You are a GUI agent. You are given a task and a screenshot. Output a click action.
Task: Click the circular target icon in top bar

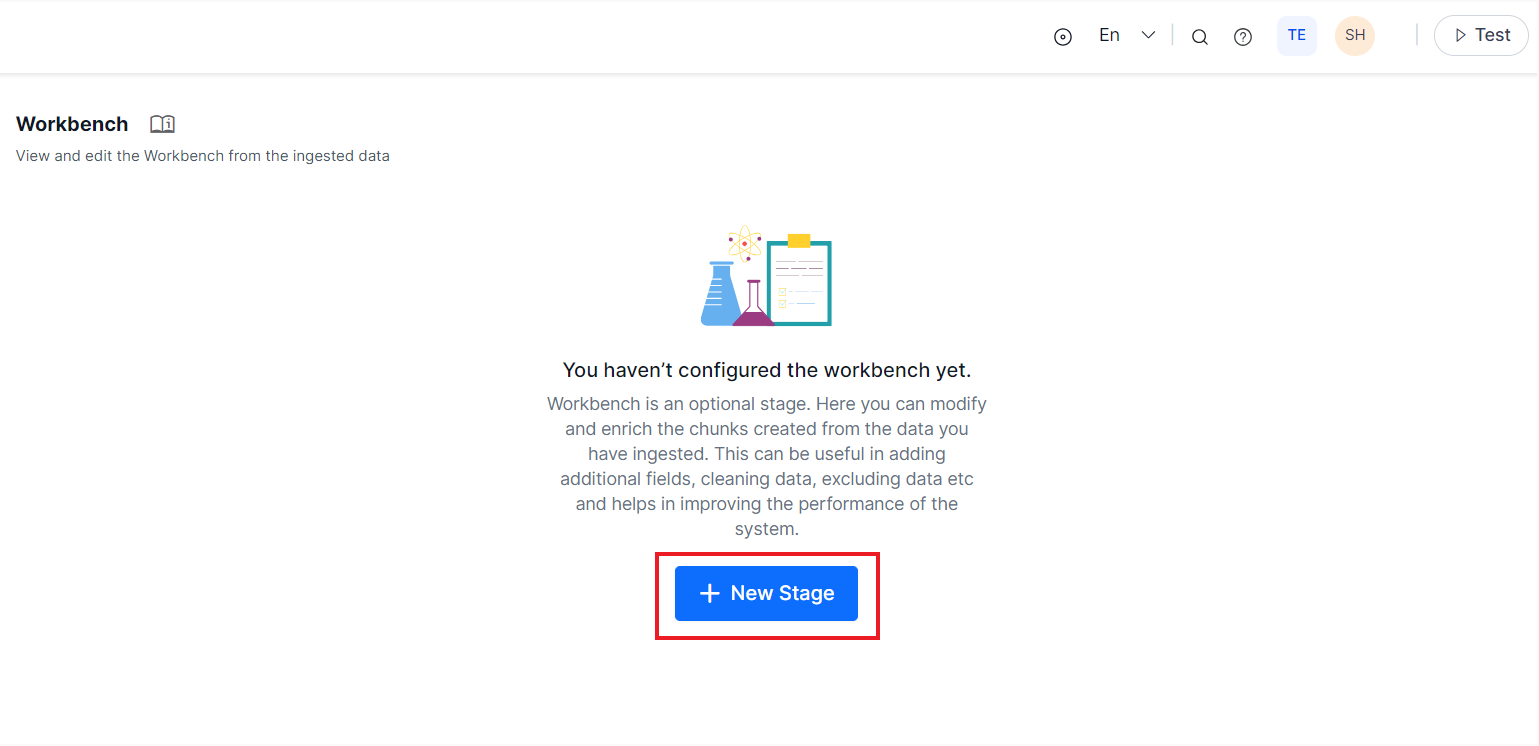point(1063,37)
